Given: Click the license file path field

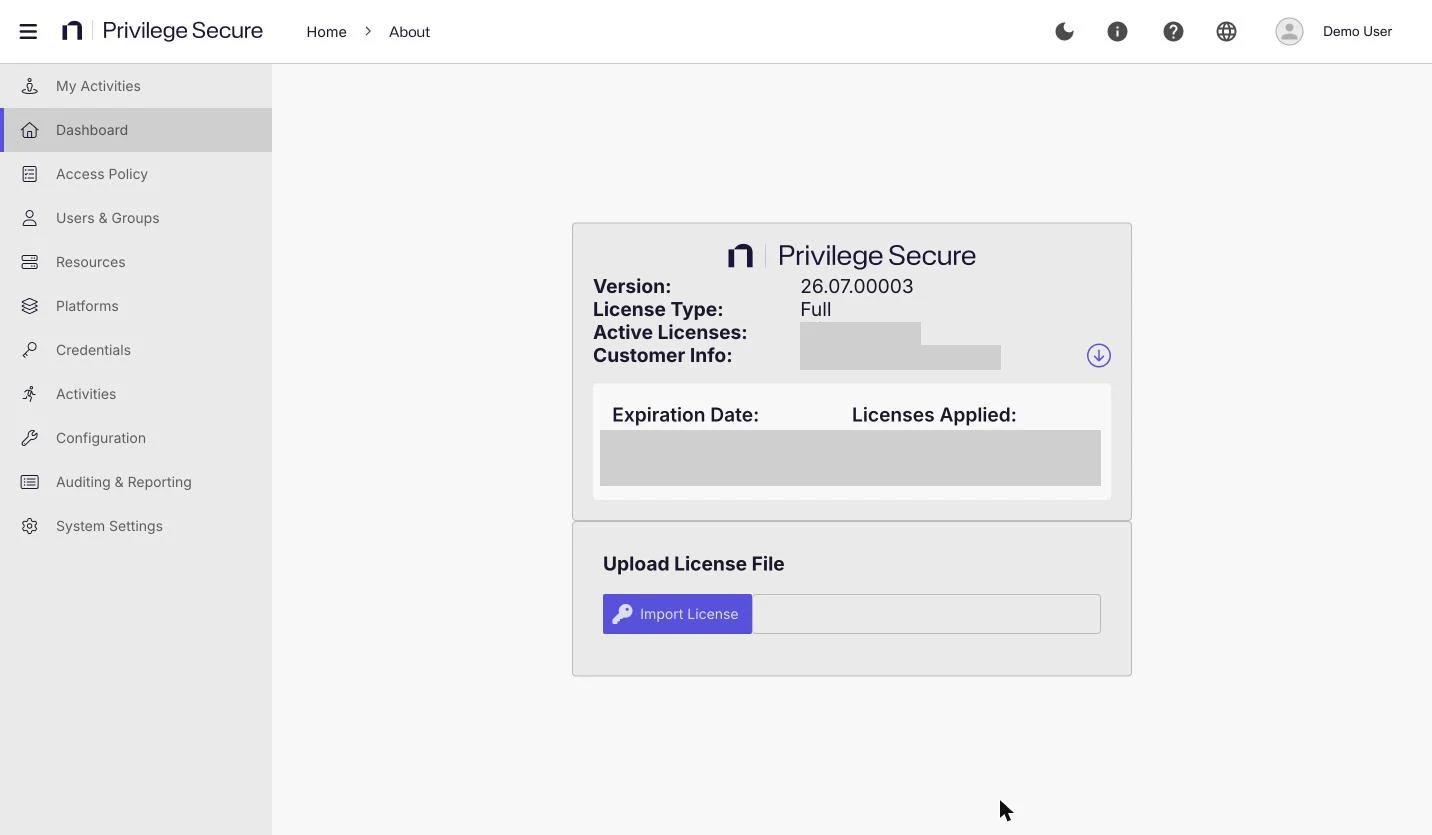Looking at the screenshot, I should pos(926,614).
